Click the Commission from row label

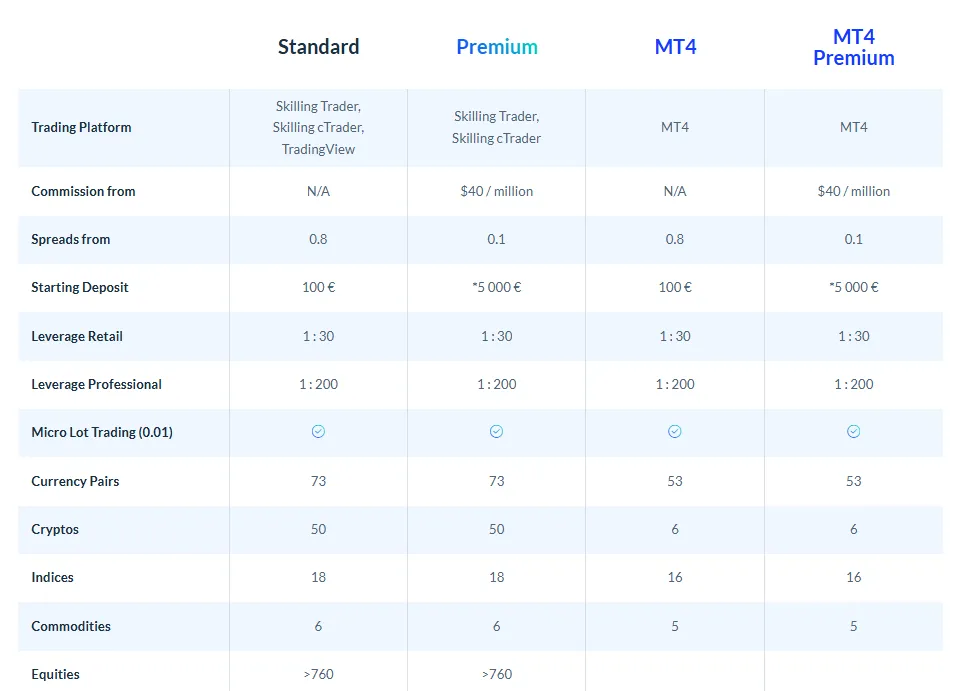[x=83, y=191]
